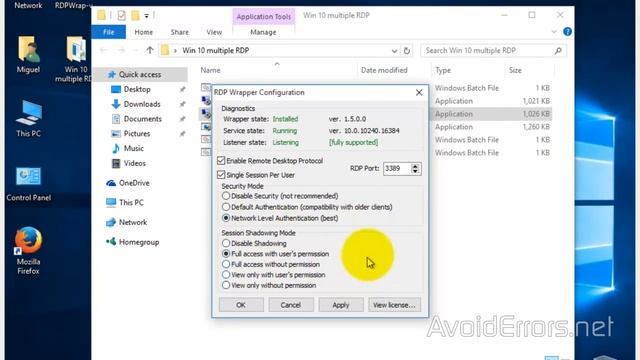The image size is (640, 360).
Task: Close the RDP Wrapper Configuration dialog
Action: click(419, 93)
